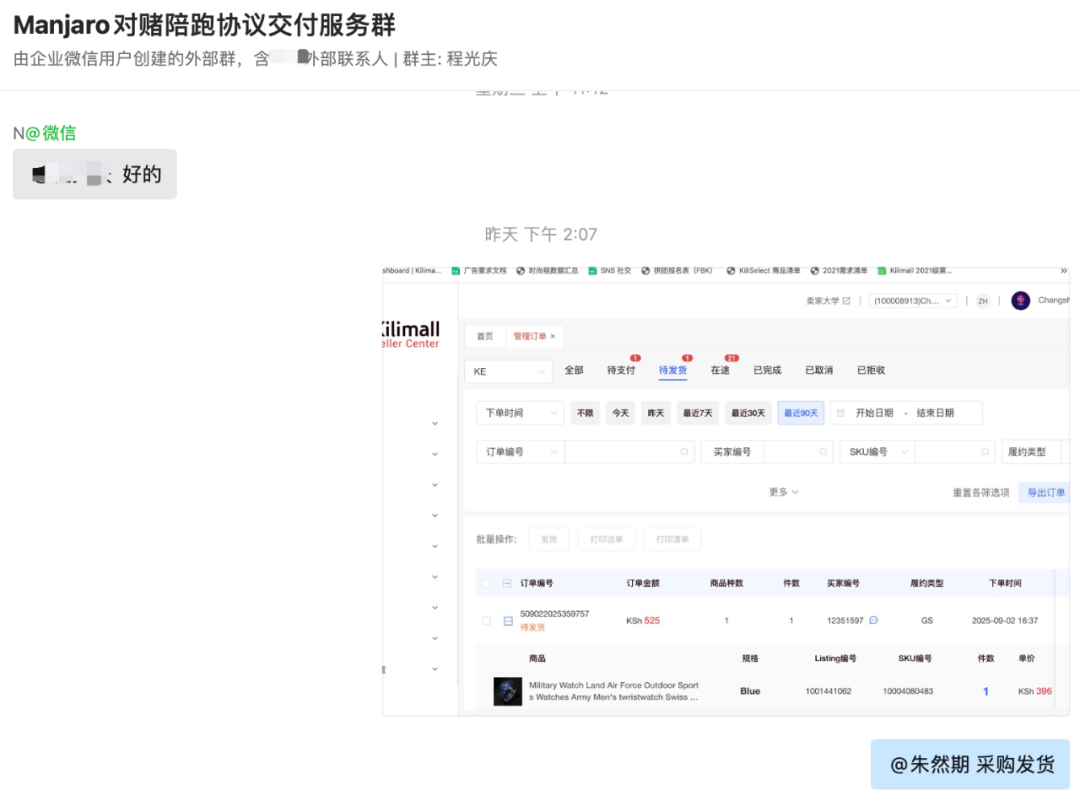The width and height of the screenshot is (1080, 796).
Task: Open the 时尚组数据汇总 bookmark
Action: (x=547, y=271)
